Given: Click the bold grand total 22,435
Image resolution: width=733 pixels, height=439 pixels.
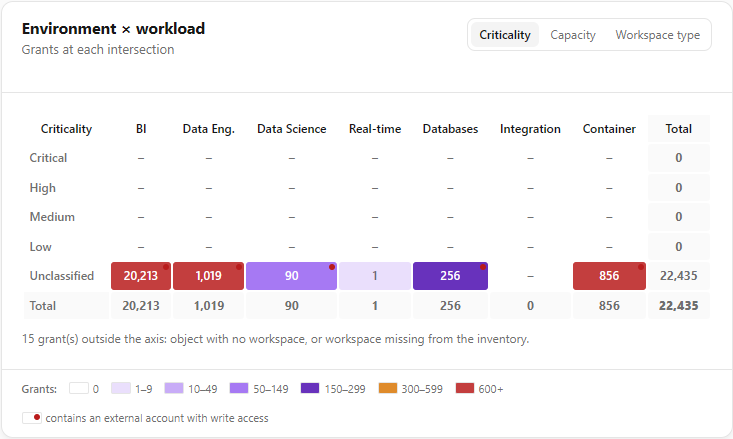Looking at the screenshot, I should [x=678, y=306].
